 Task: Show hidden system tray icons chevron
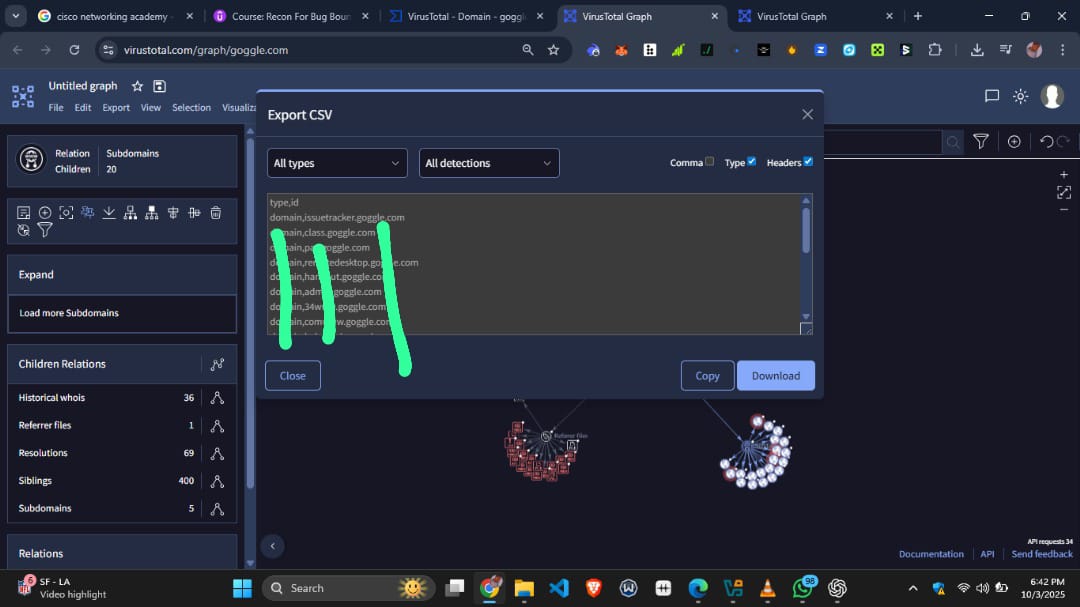coord(913,588)
